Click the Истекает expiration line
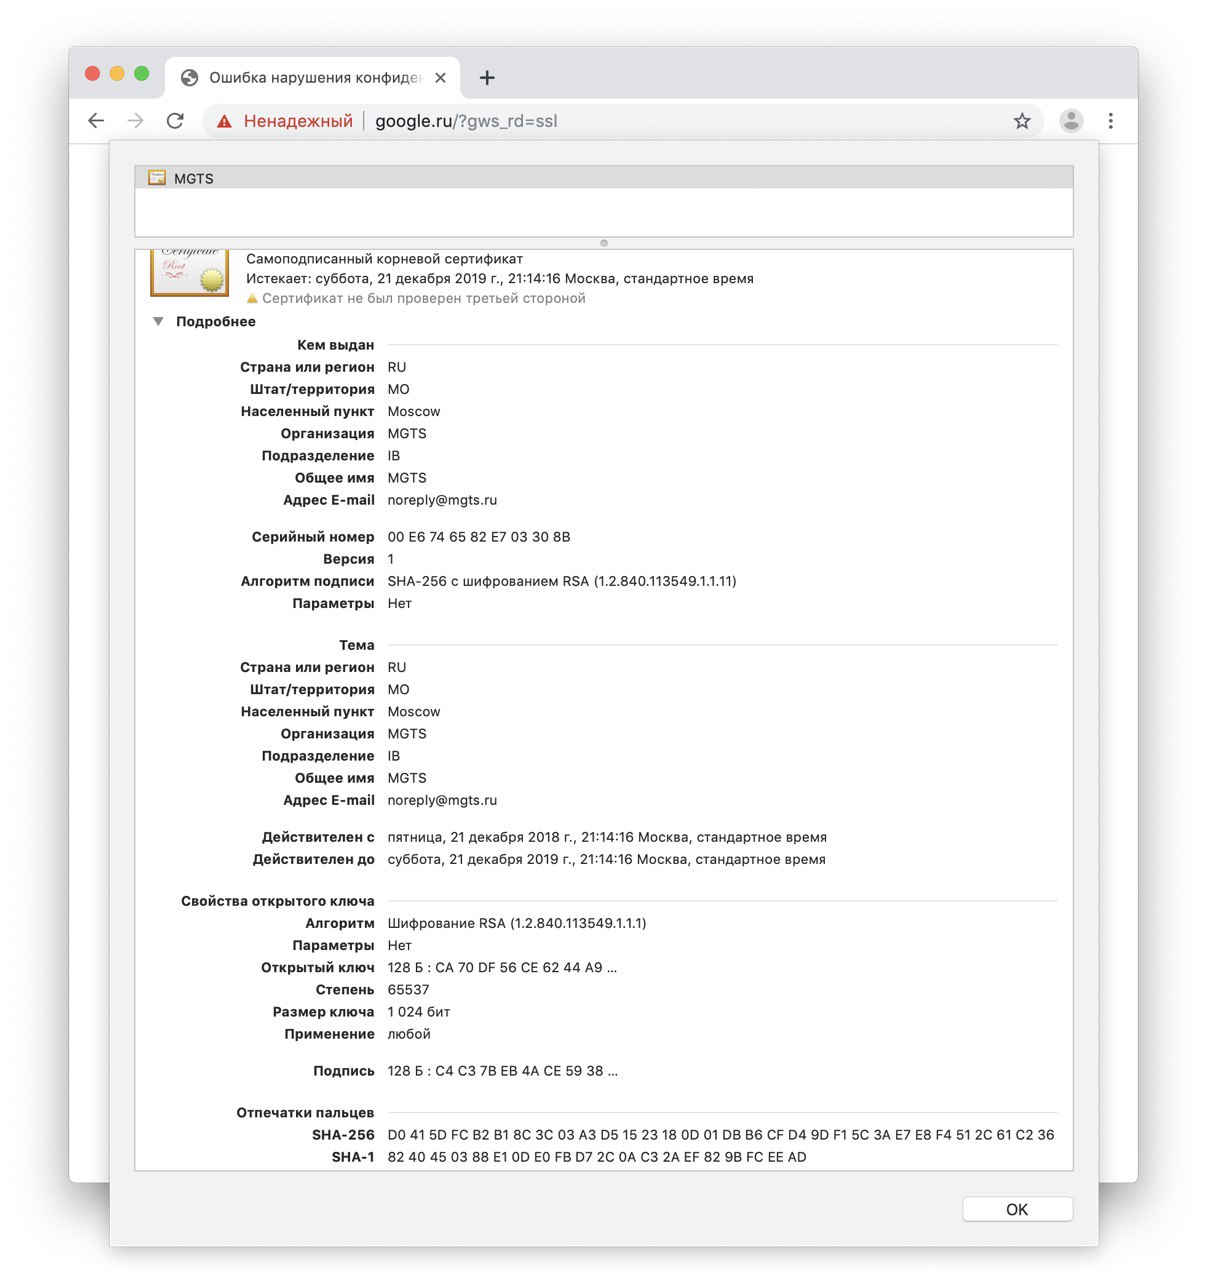Image resolution: width=1207 pixels, height=1280 pixels. click(500, 279)
